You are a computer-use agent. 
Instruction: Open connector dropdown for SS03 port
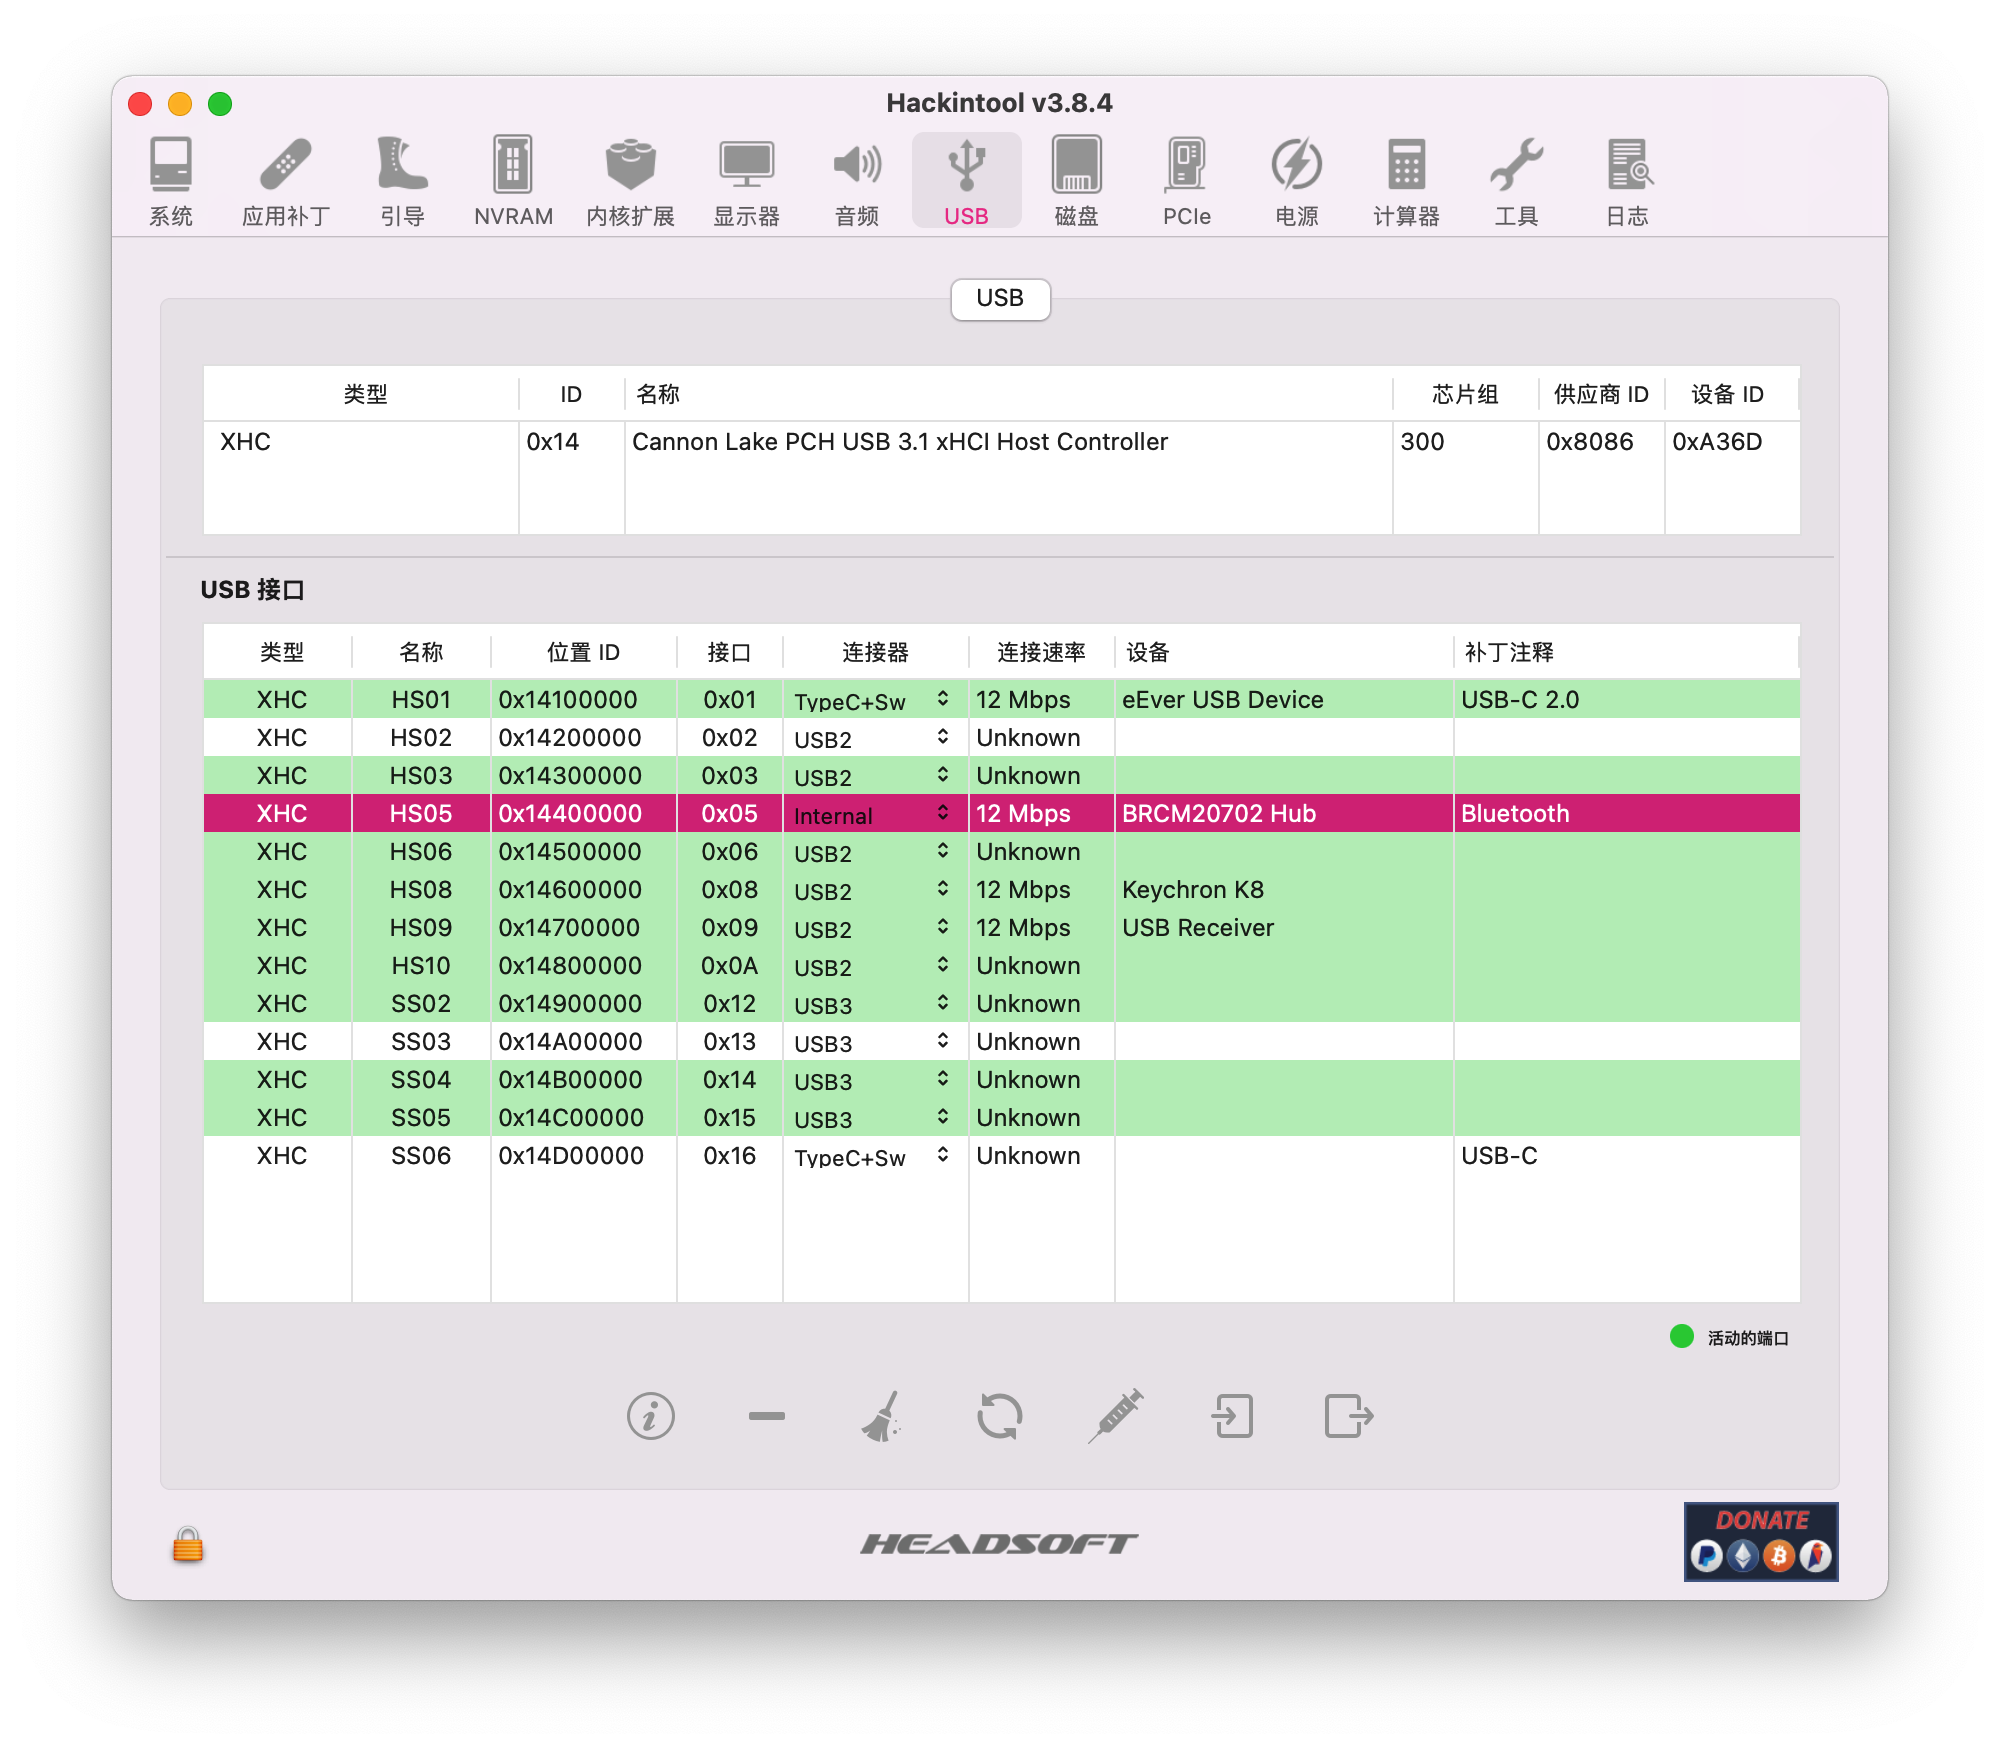click(875, 1042)
